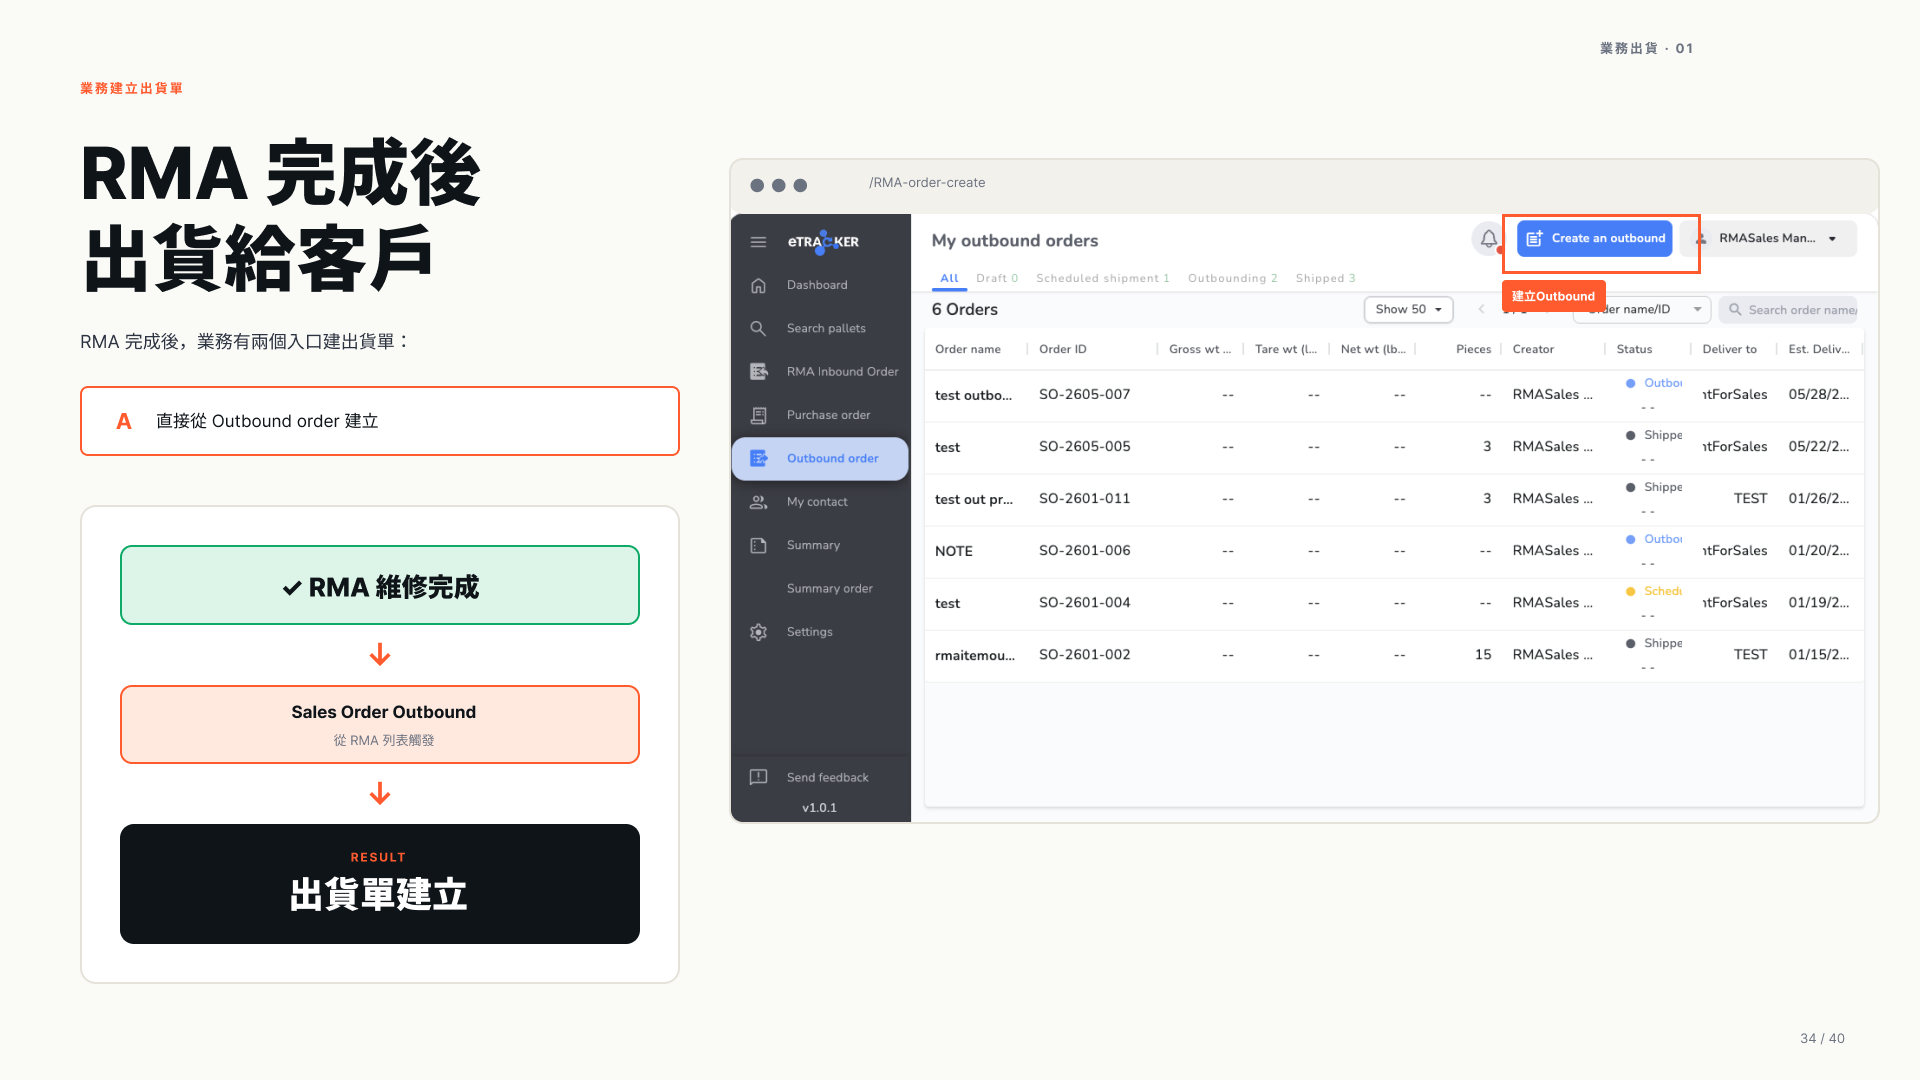This screenshot has height=1080, width=1920.
Task: Open notifications bell icon
Action: (x=1488, y=238)
